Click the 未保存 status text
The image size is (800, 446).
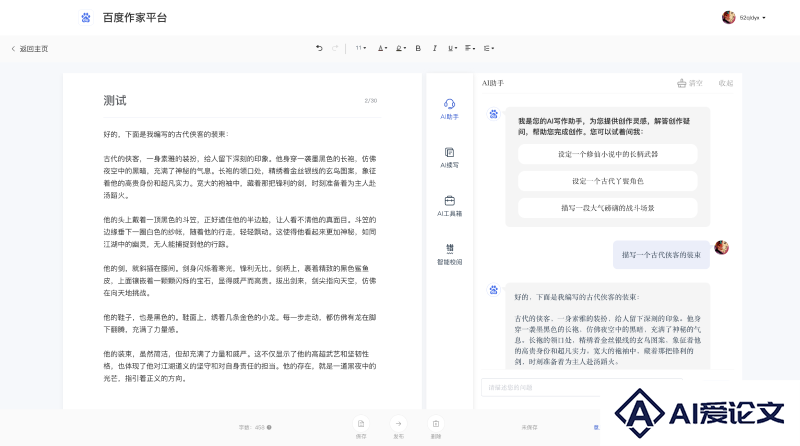[529, 428]
